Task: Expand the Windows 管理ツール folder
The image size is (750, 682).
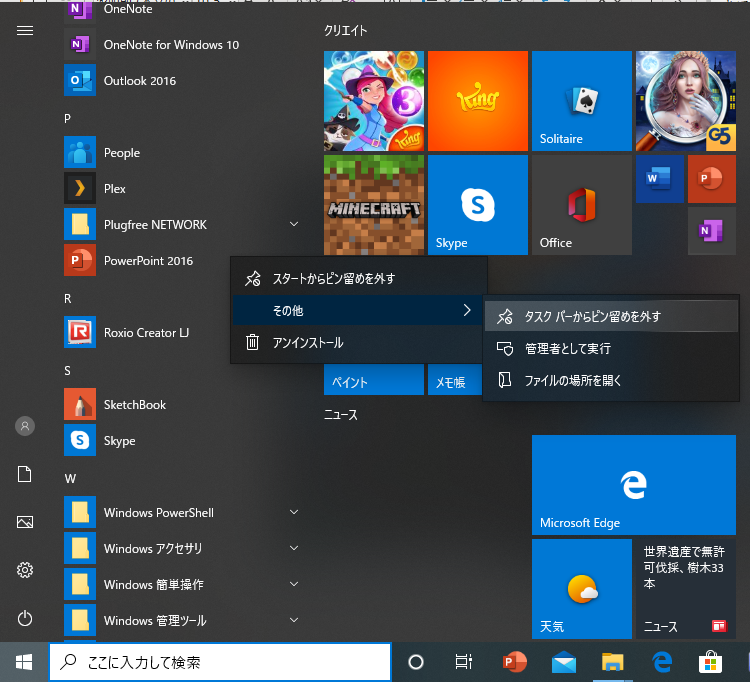Action: tap(294, 620)
